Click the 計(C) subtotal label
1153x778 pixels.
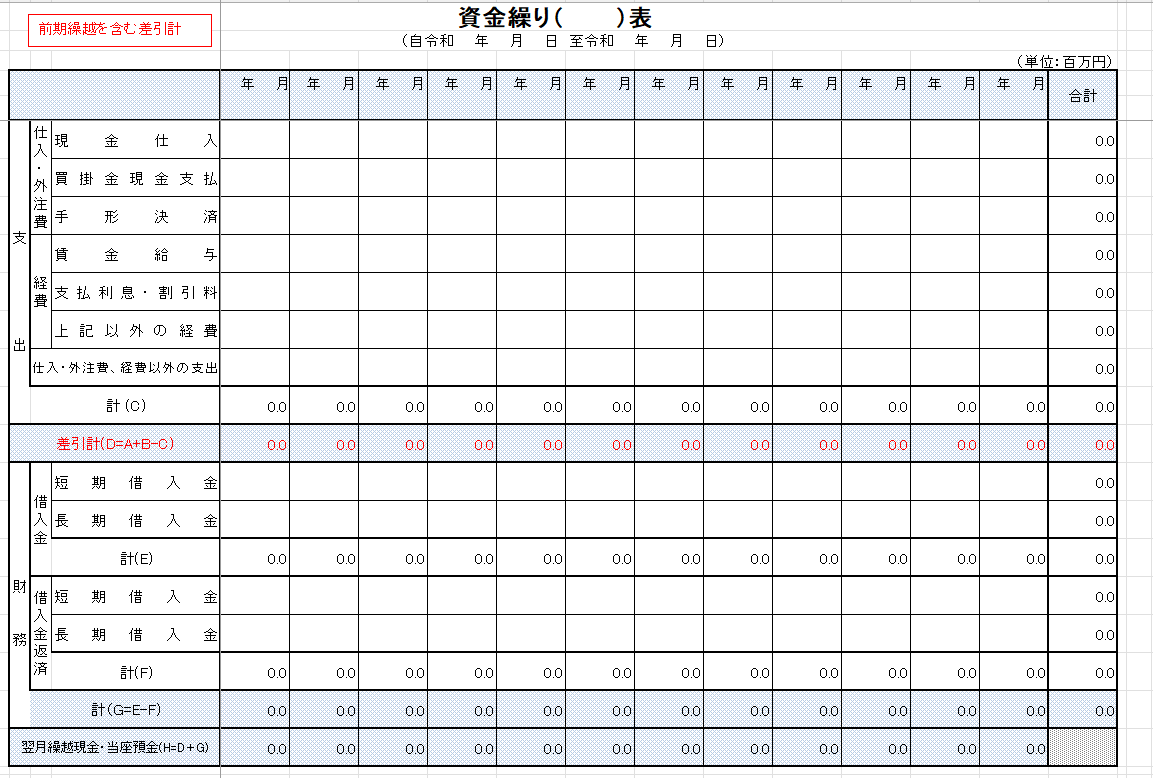125,406
